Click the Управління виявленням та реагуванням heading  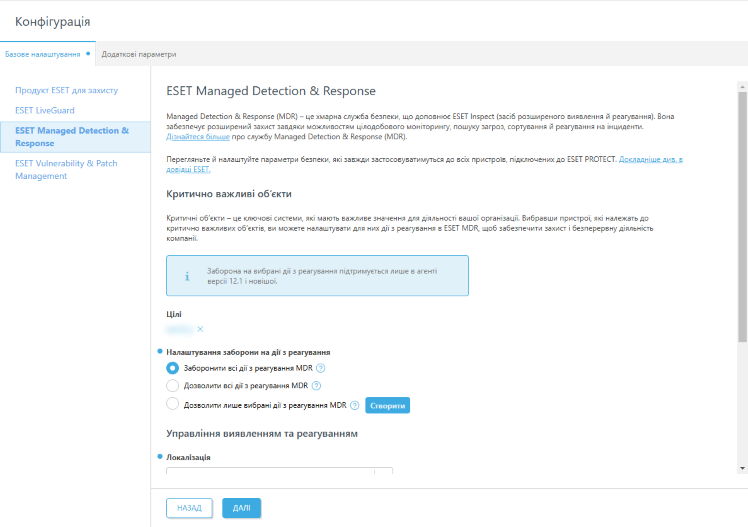[x=262, y=434]
